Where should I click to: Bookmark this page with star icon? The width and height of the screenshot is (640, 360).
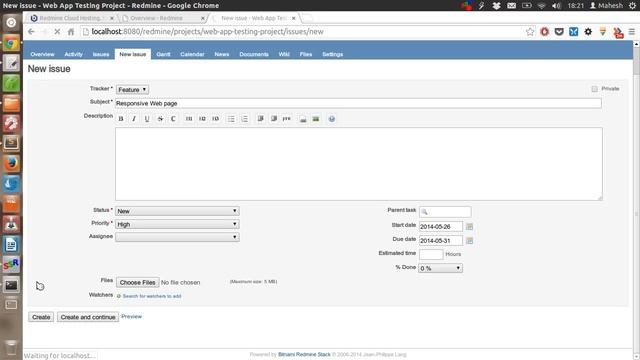coord(530,32)
